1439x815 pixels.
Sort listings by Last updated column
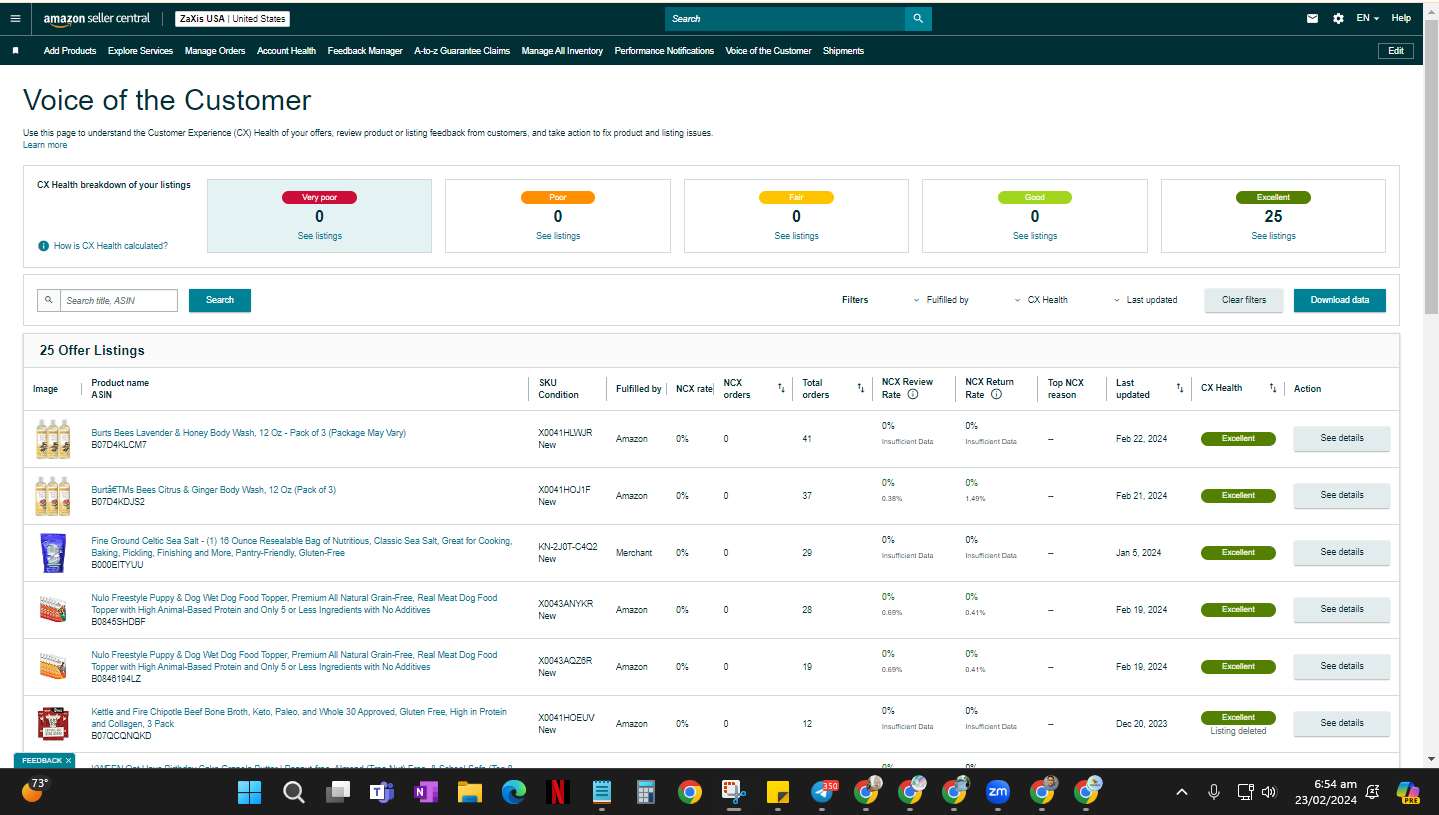[x=1179, y=388]
